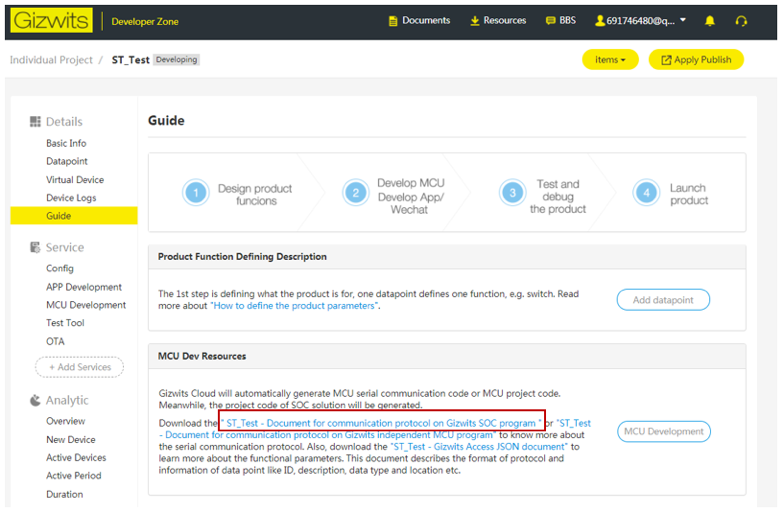
Task: Go to Individual Project breadcrumb
Action: click(x=51, y=60)
